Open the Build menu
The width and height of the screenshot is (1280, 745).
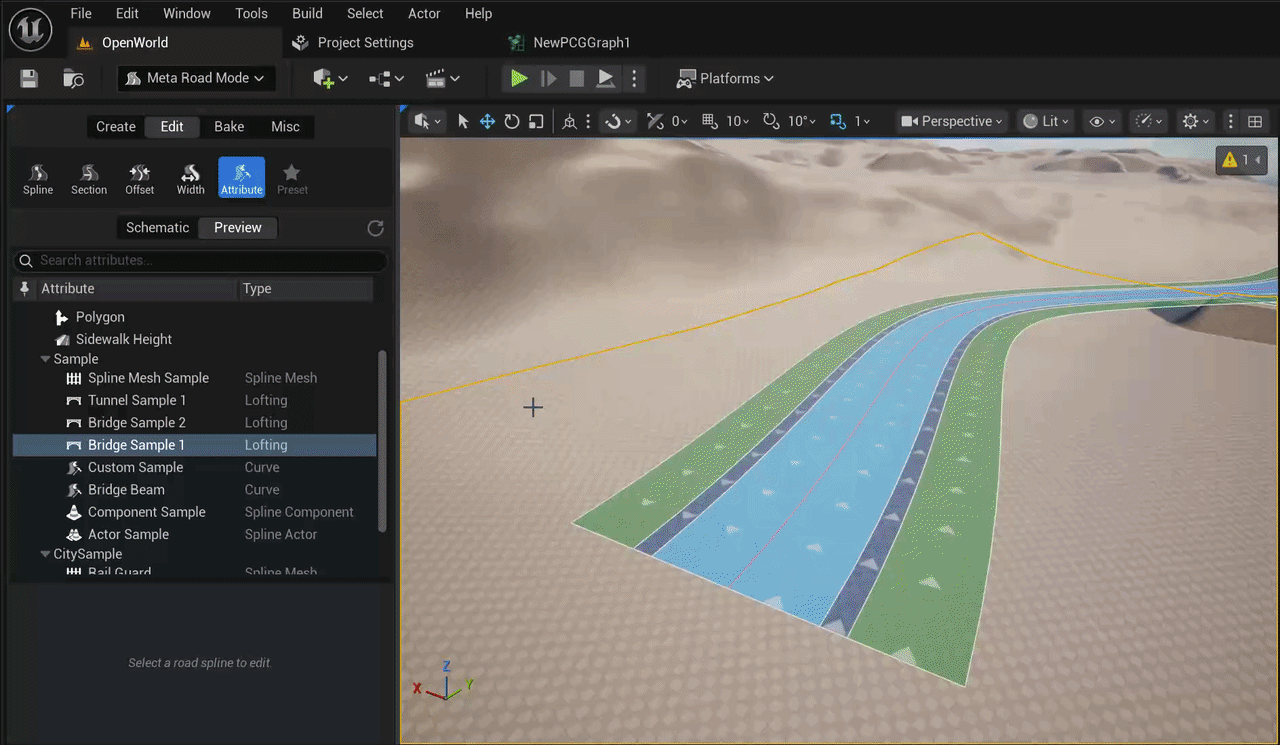tap(307, 13)
